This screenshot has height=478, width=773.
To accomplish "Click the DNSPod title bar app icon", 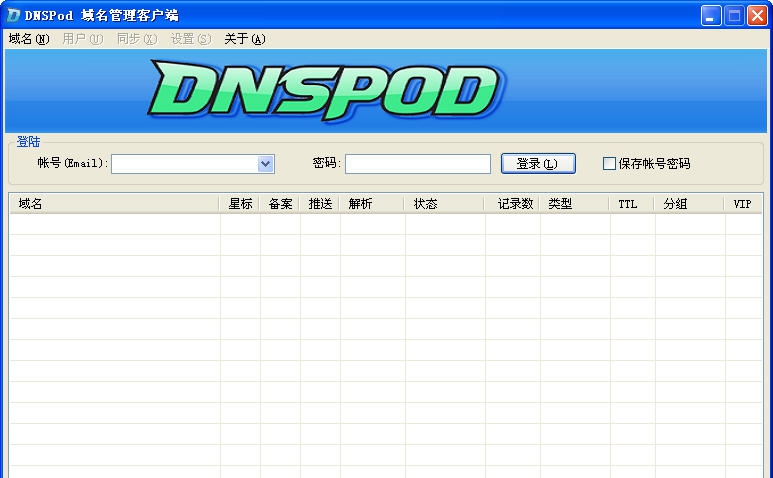I will 13,15.
